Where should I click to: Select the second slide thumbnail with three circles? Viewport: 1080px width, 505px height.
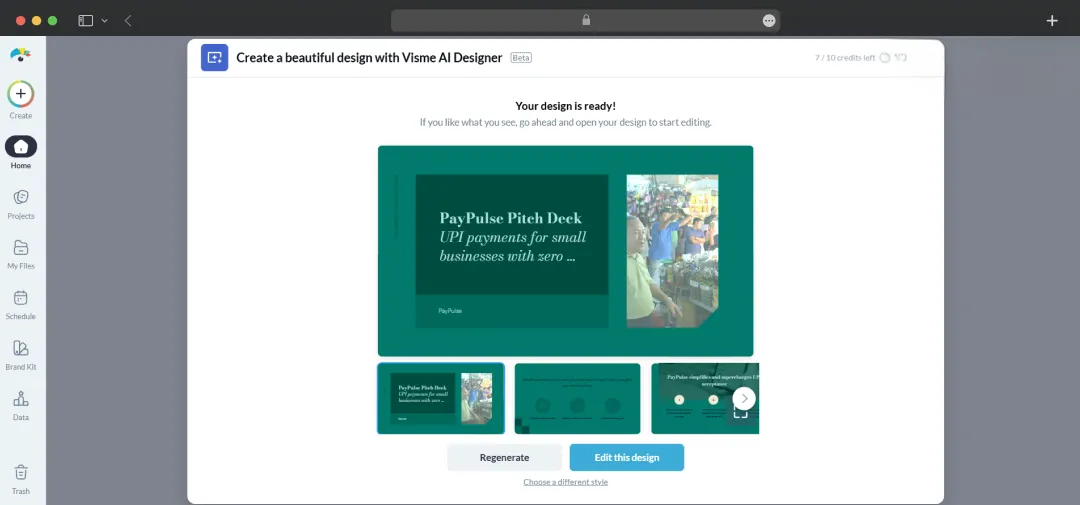(577, 398)
